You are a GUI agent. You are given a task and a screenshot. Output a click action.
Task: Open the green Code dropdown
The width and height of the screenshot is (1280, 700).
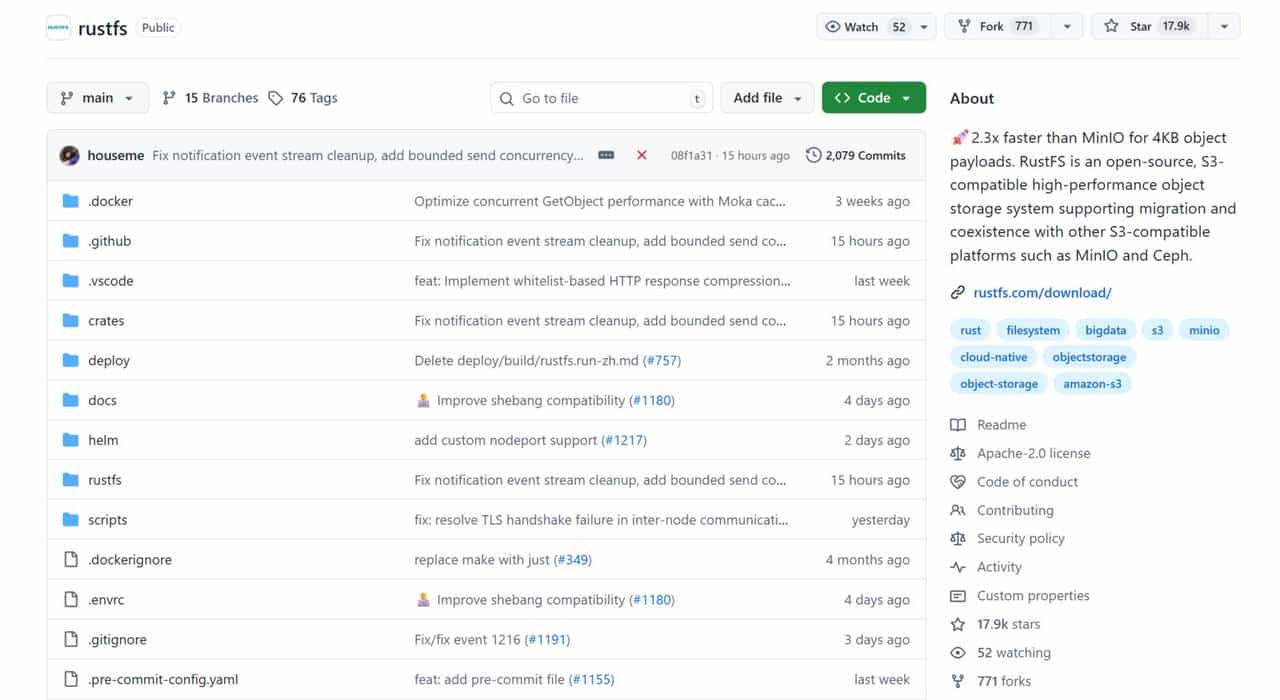(874, 97)
